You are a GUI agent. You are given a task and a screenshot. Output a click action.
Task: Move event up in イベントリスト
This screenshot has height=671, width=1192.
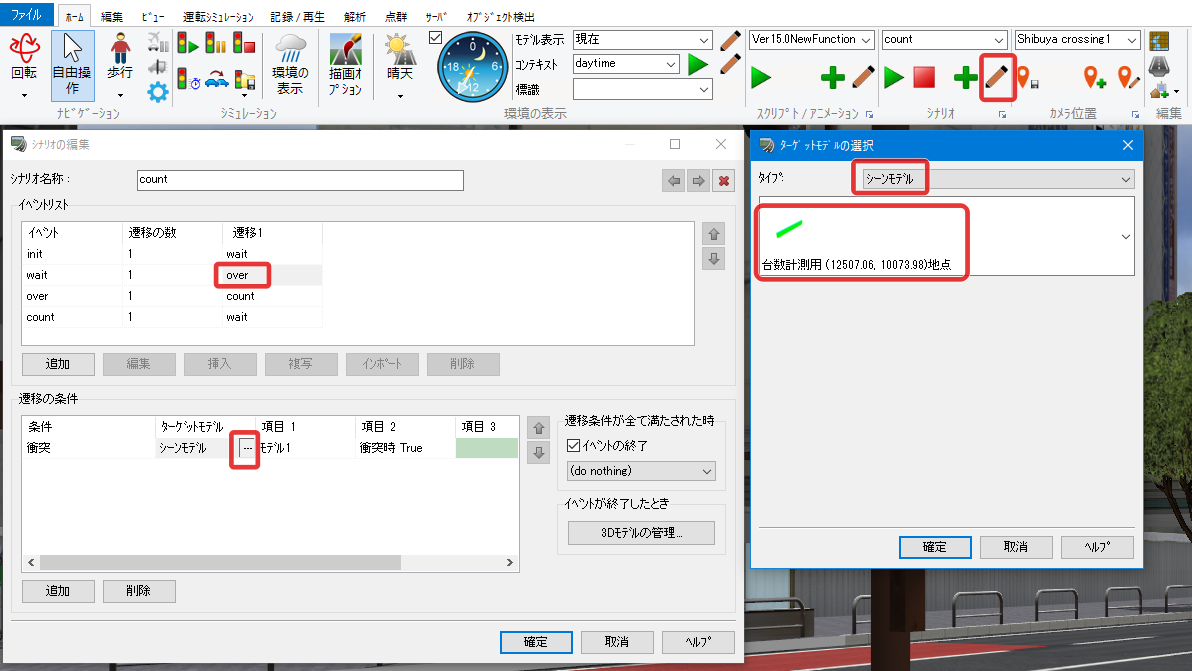(713, 234)
